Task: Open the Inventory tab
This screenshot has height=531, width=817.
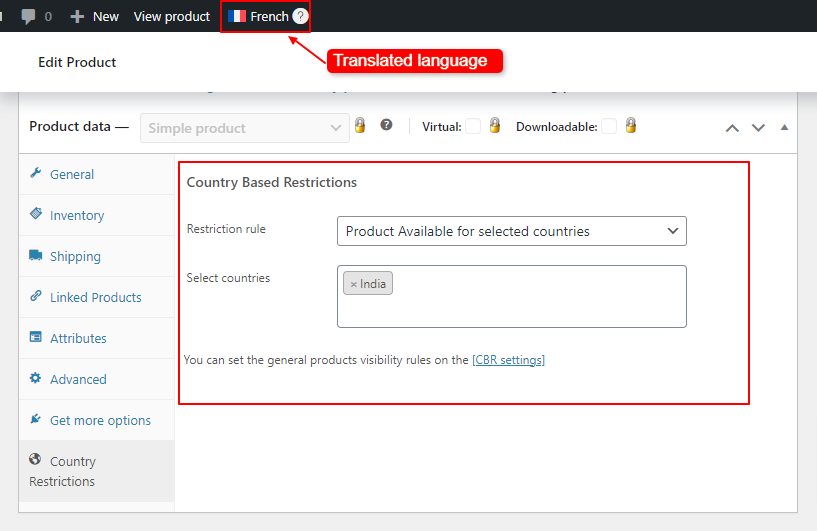Action: [77, 215]
